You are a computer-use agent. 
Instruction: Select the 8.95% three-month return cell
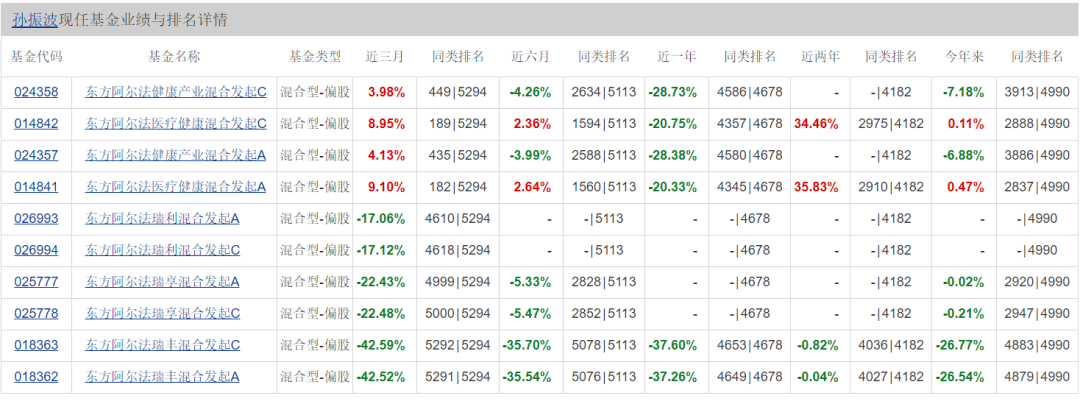click(x=384, y=123)
